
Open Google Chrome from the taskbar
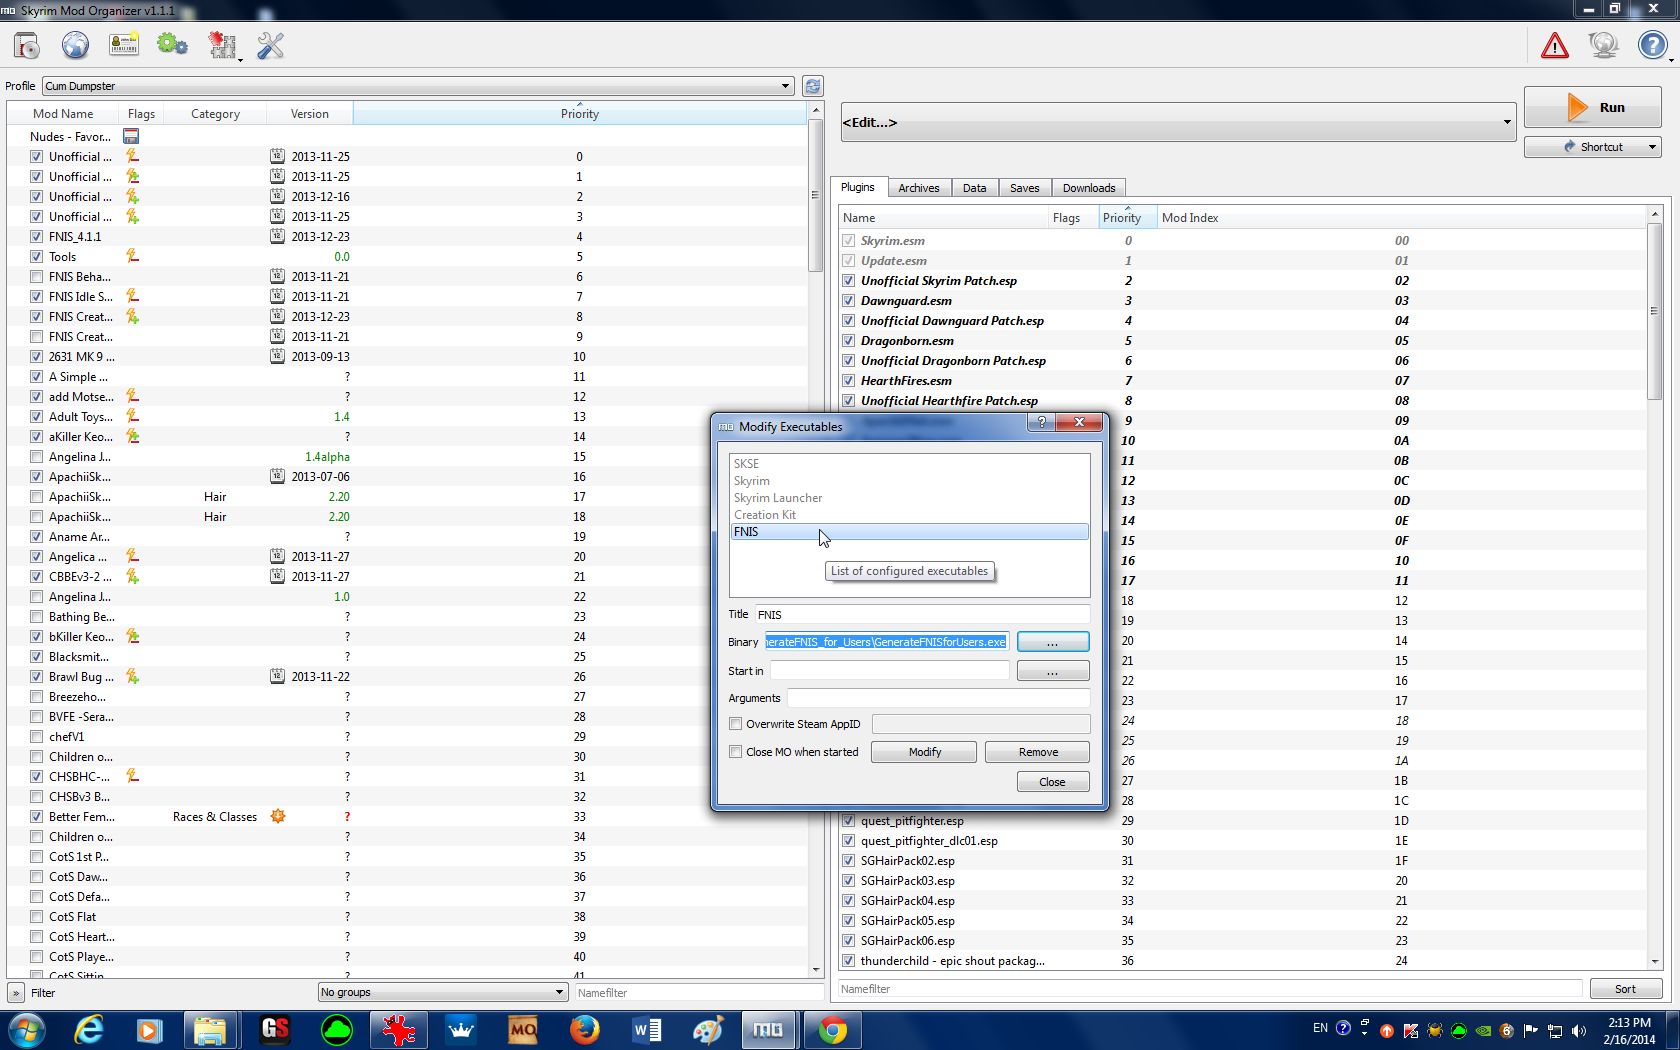832,1030
